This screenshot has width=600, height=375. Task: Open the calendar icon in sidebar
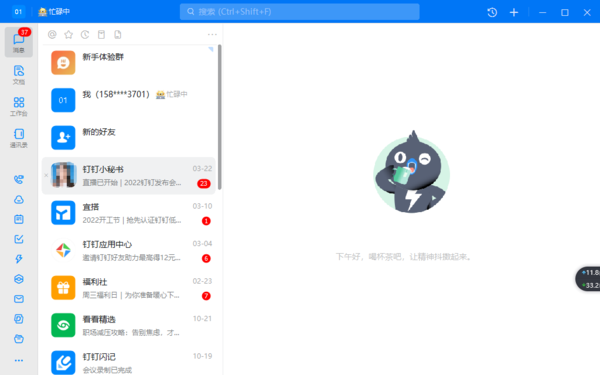pos(19,219)
